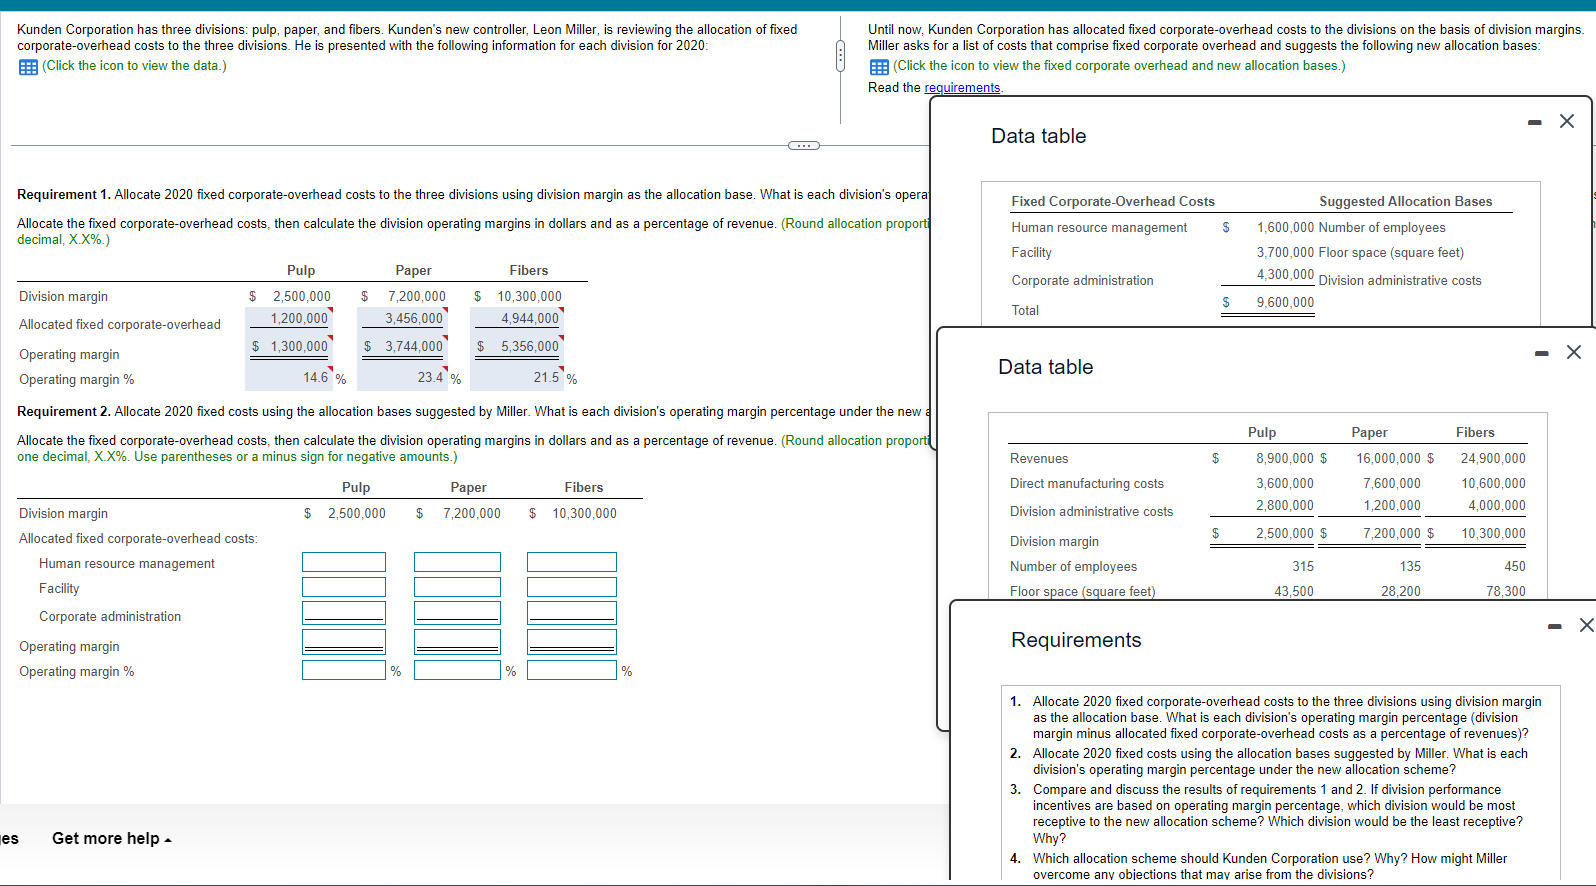Click Pulp revenues value 8,900,000

click(x=1285, y=459)
